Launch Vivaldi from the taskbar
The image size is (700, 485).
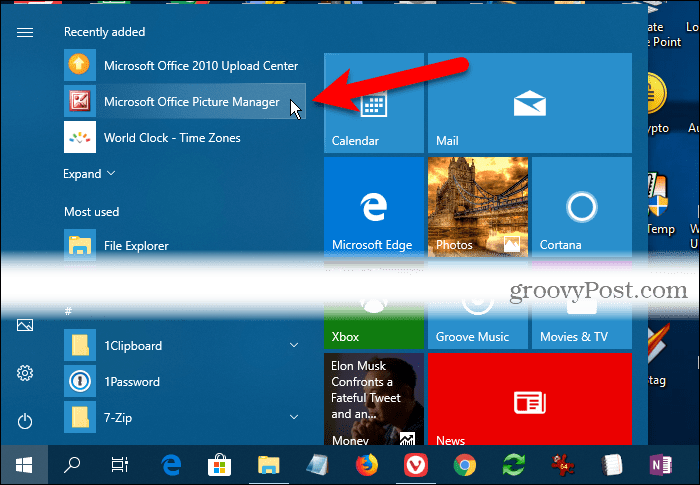coord(416,465)
